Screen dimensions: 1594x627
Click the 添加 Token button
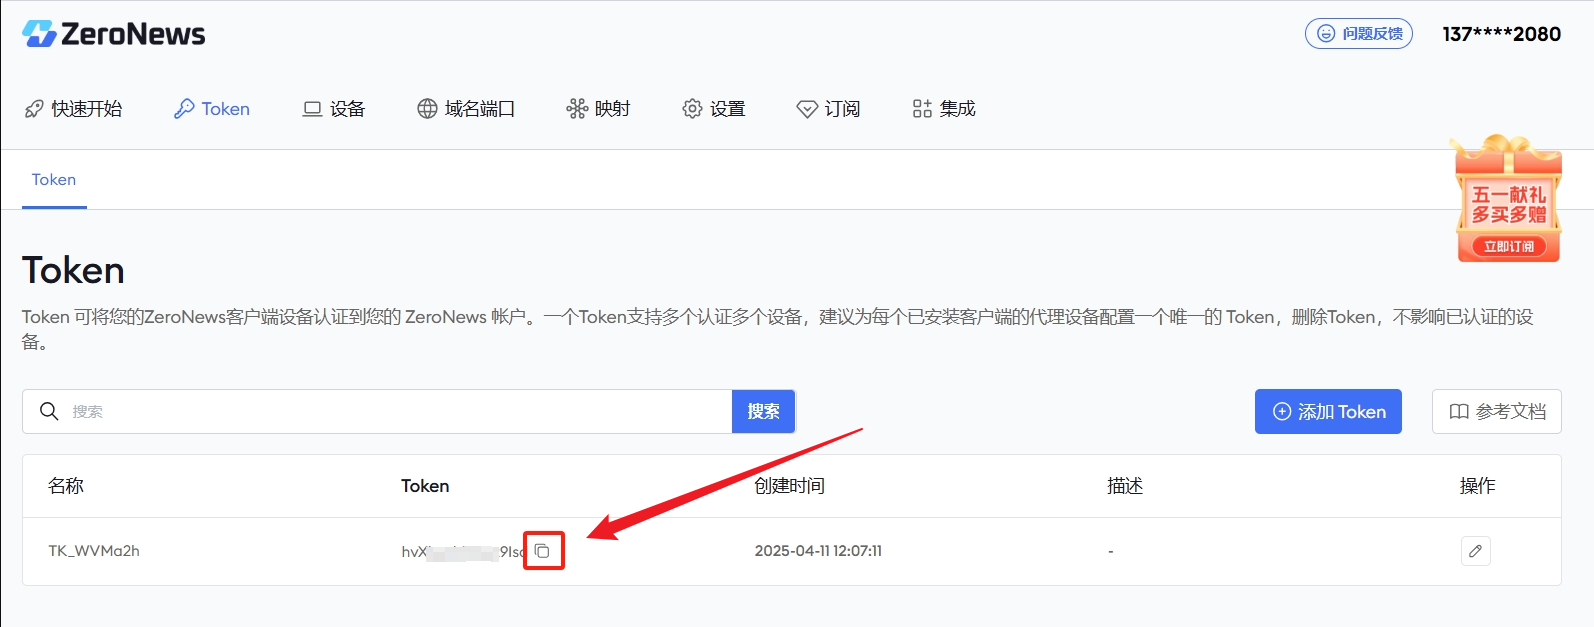1328,412
